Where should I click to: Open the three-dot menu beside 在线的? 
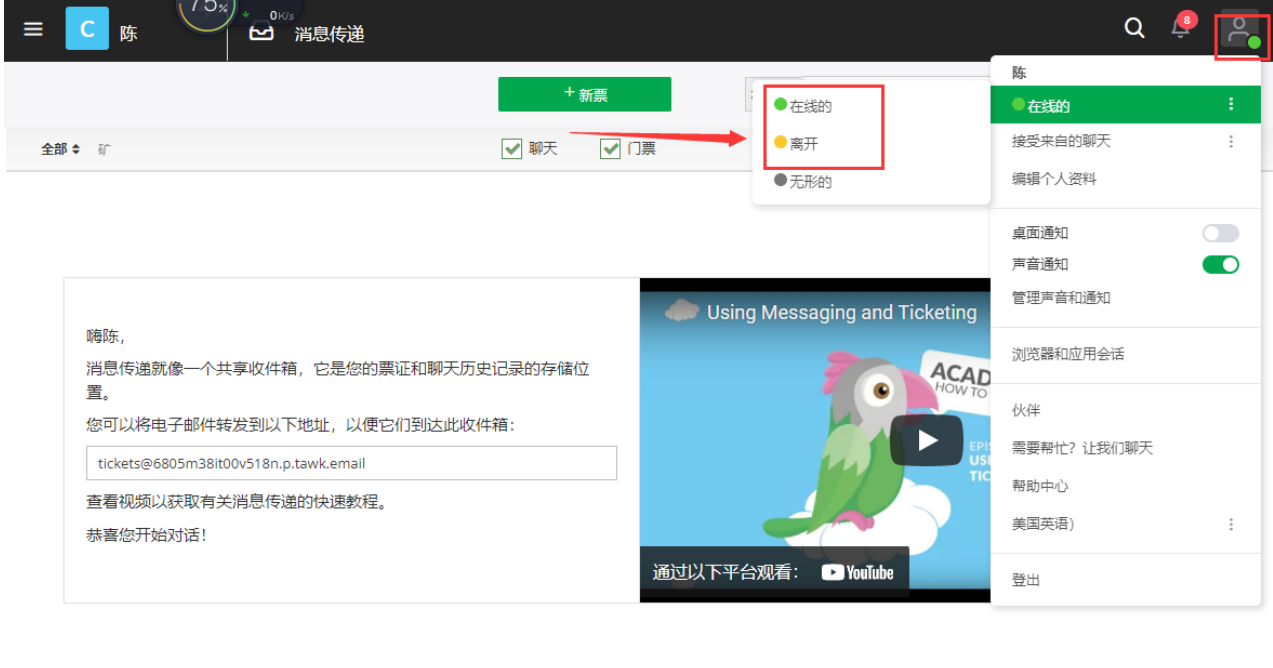click(x=1231, y=104)
